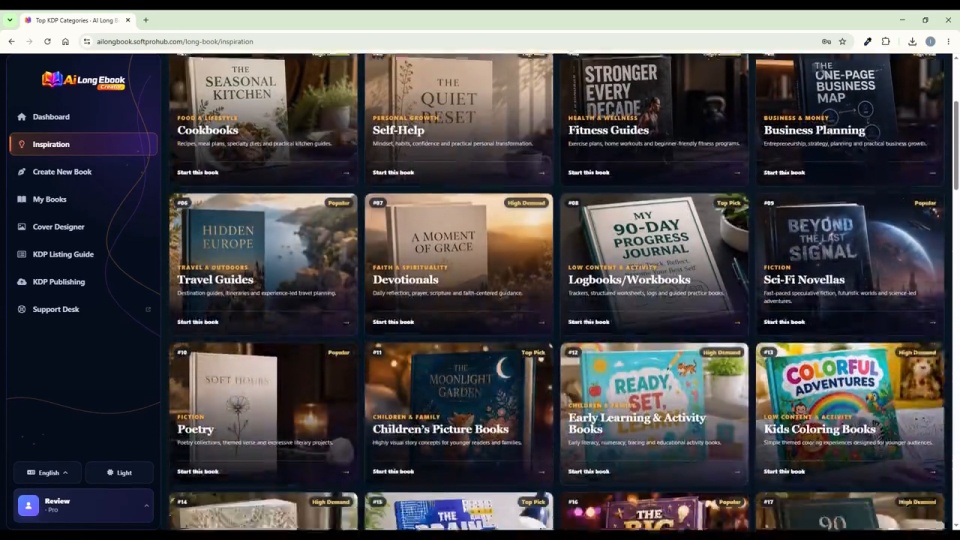Image resolution: width=960 pixels, height=540 pixels.
Task: Switch to Light theme
Action: click(x=119, y=473)
